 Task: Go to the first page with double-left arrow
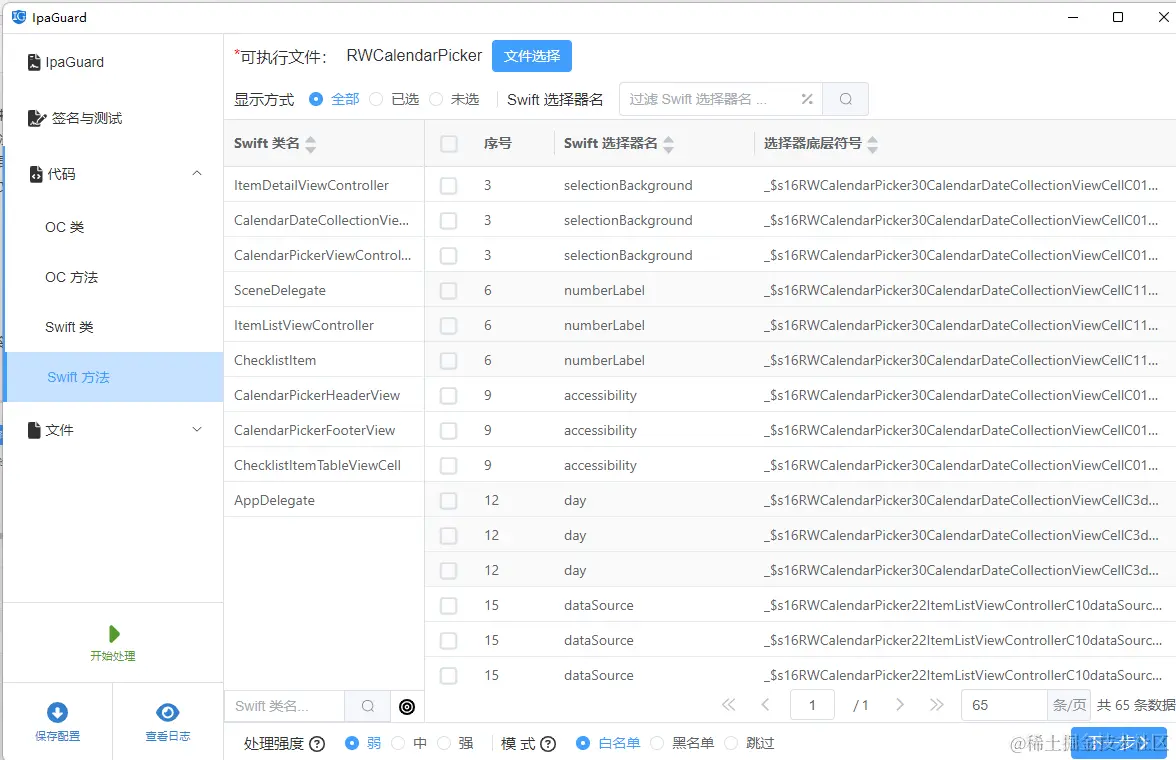coord(728,704)
